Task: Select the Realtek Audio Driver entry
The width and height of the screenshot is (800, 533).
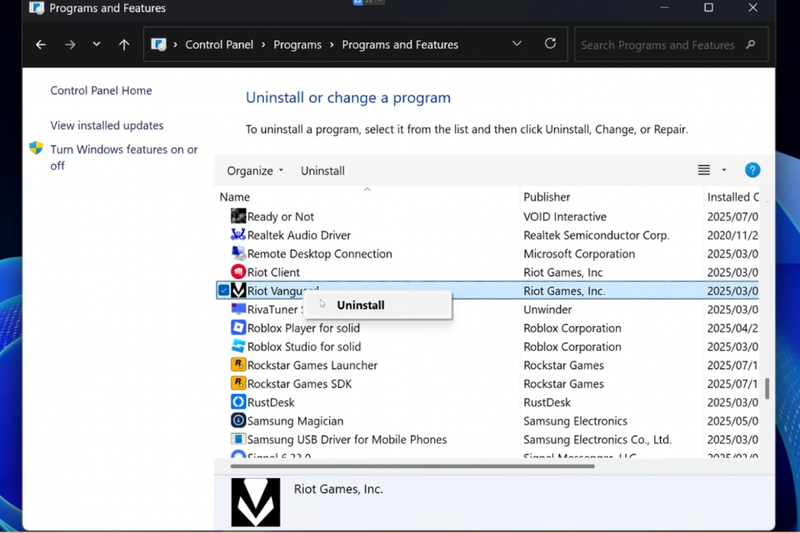Action: 299,235
